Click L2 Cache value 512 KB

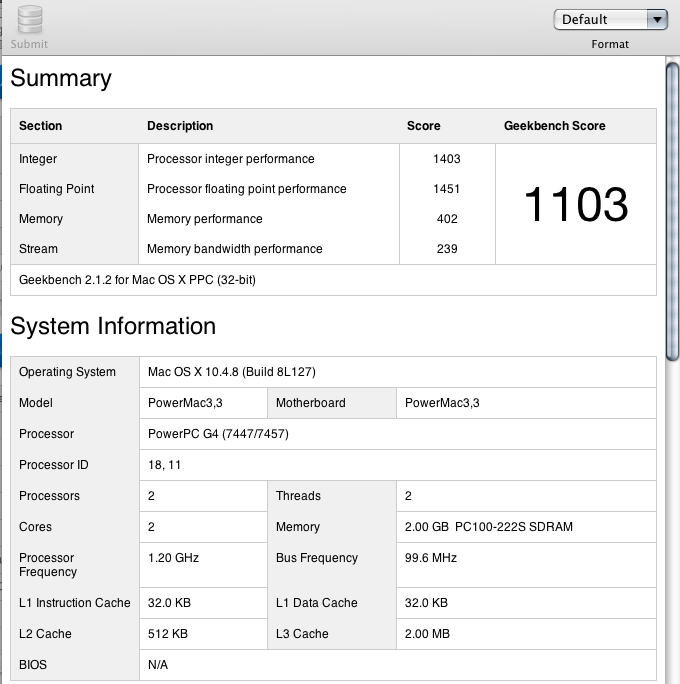coord(167,634)
